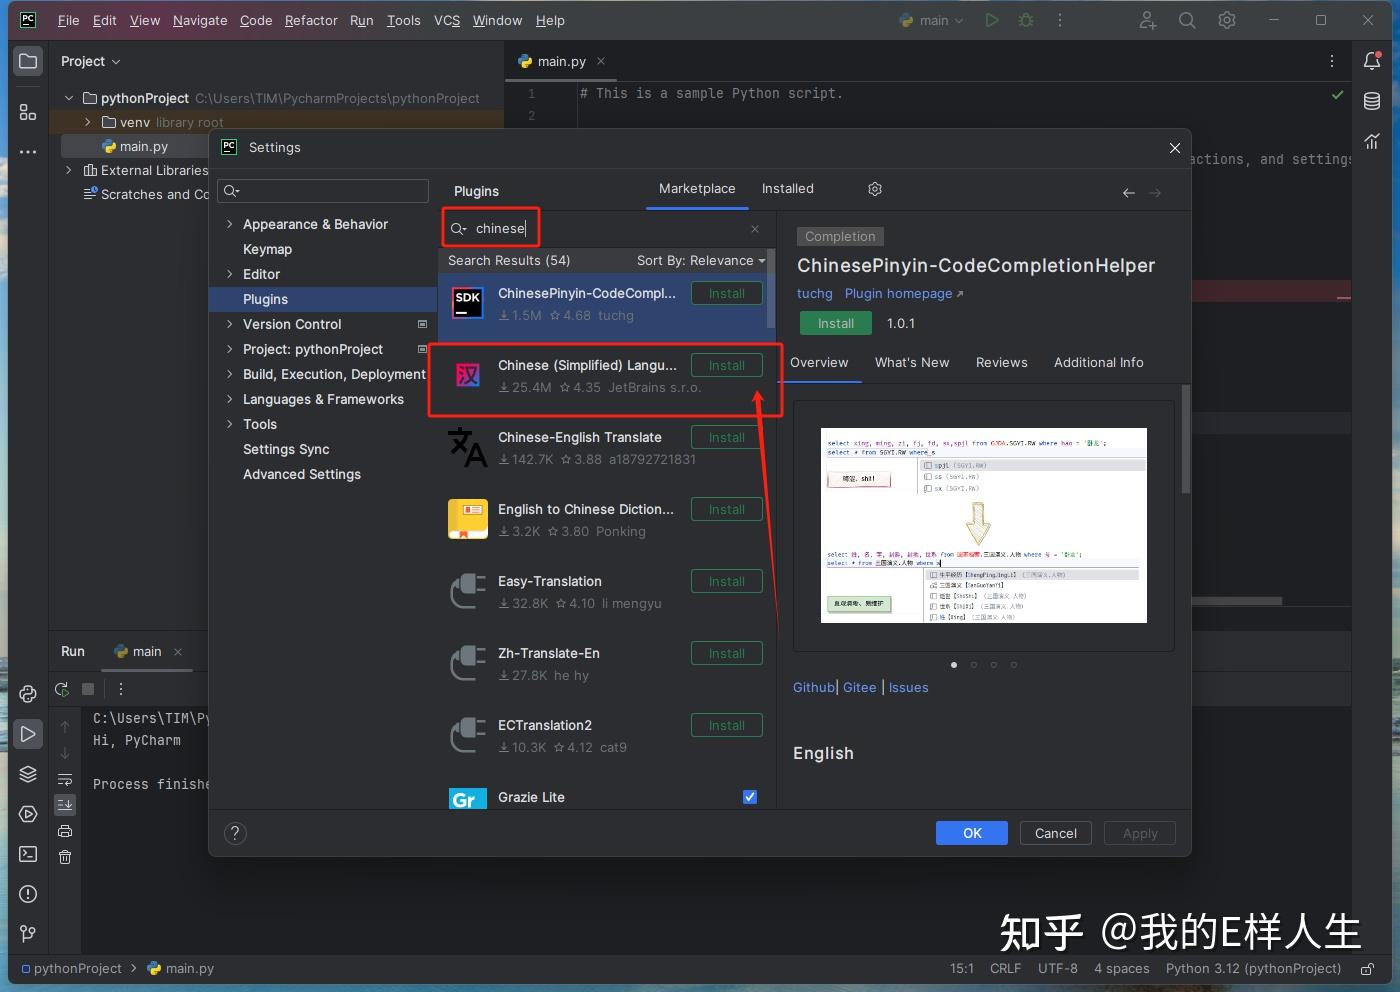Toggle scroll to end in run output
The width and height of the screenshot is (1400, 992).
65,804
